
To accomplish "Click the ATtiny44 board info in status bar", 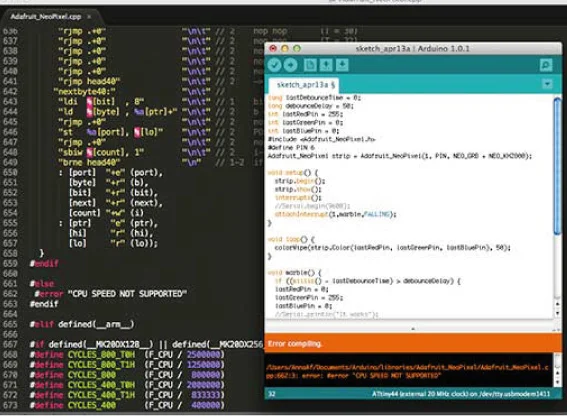I will tap(461, 394).
